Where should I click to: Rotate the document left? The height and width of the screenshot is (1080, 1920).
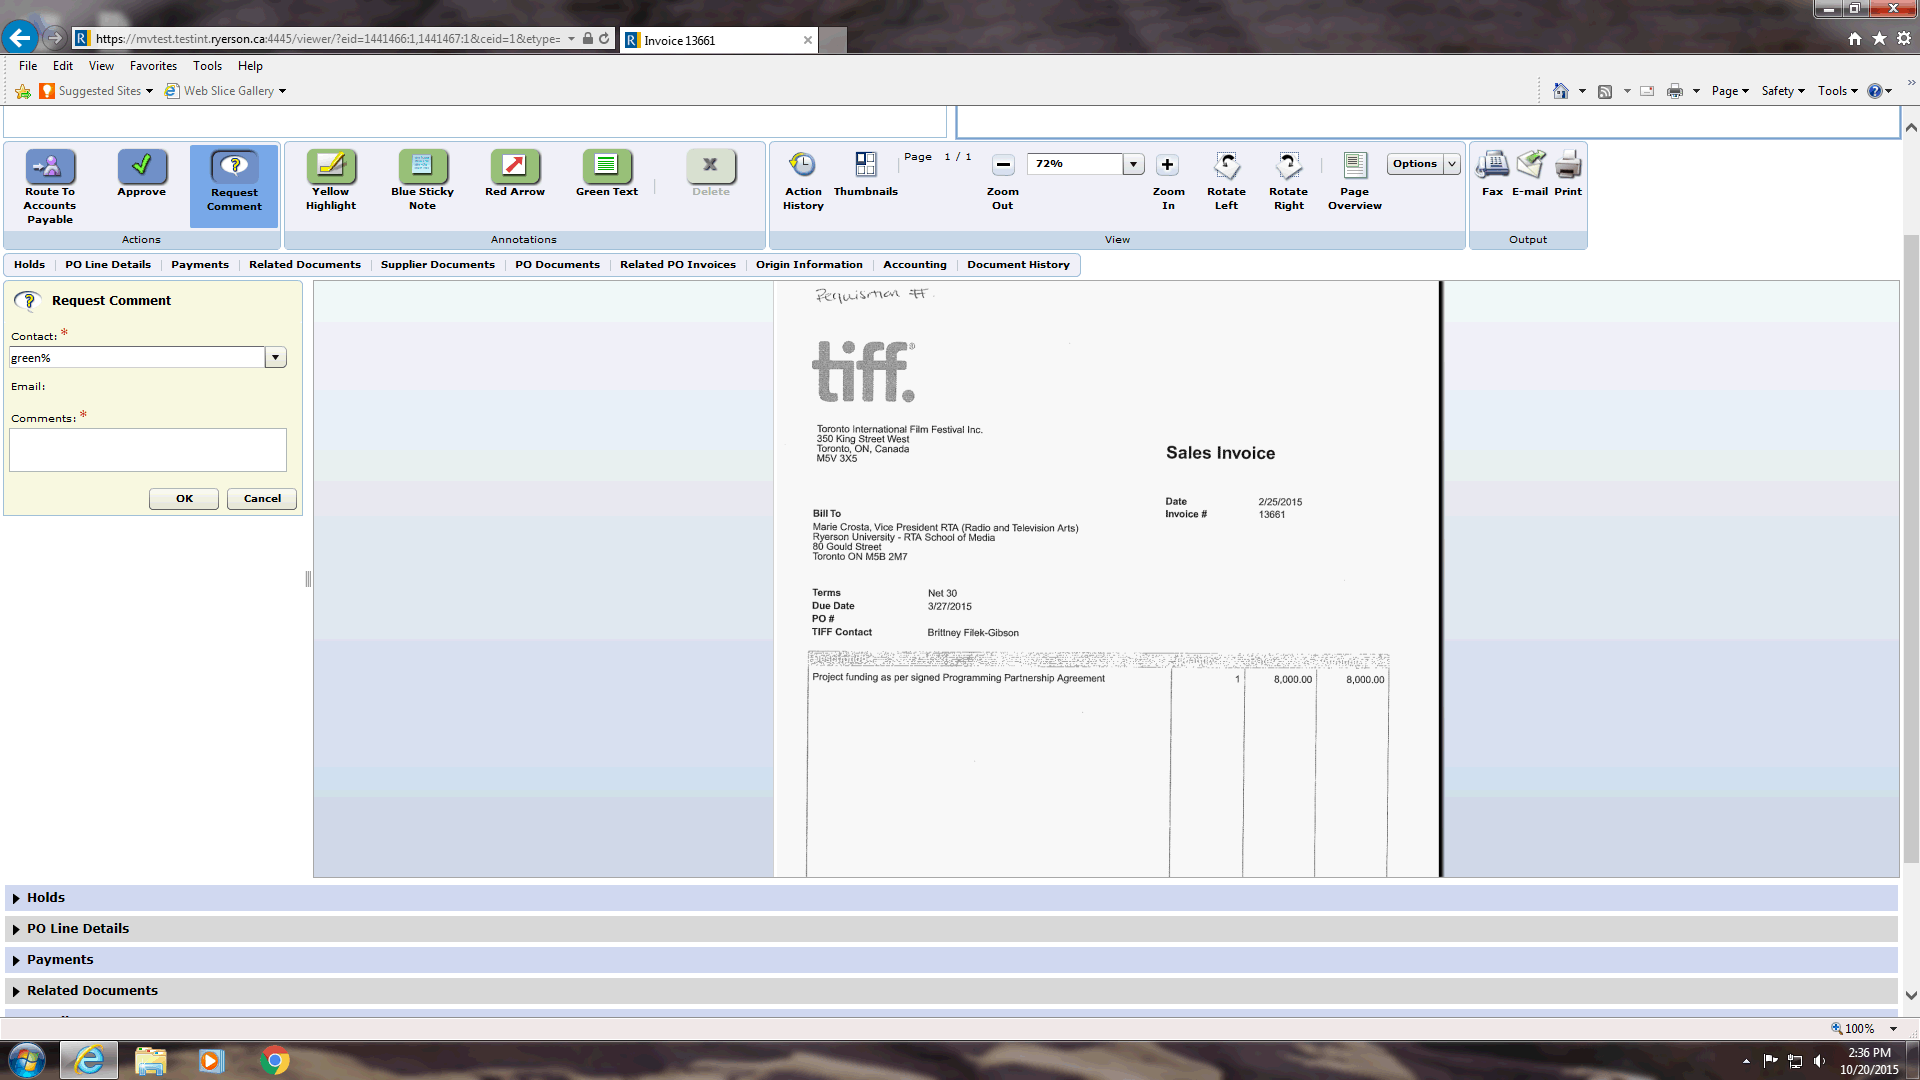pyautogui.click(x=1226, y=166)
